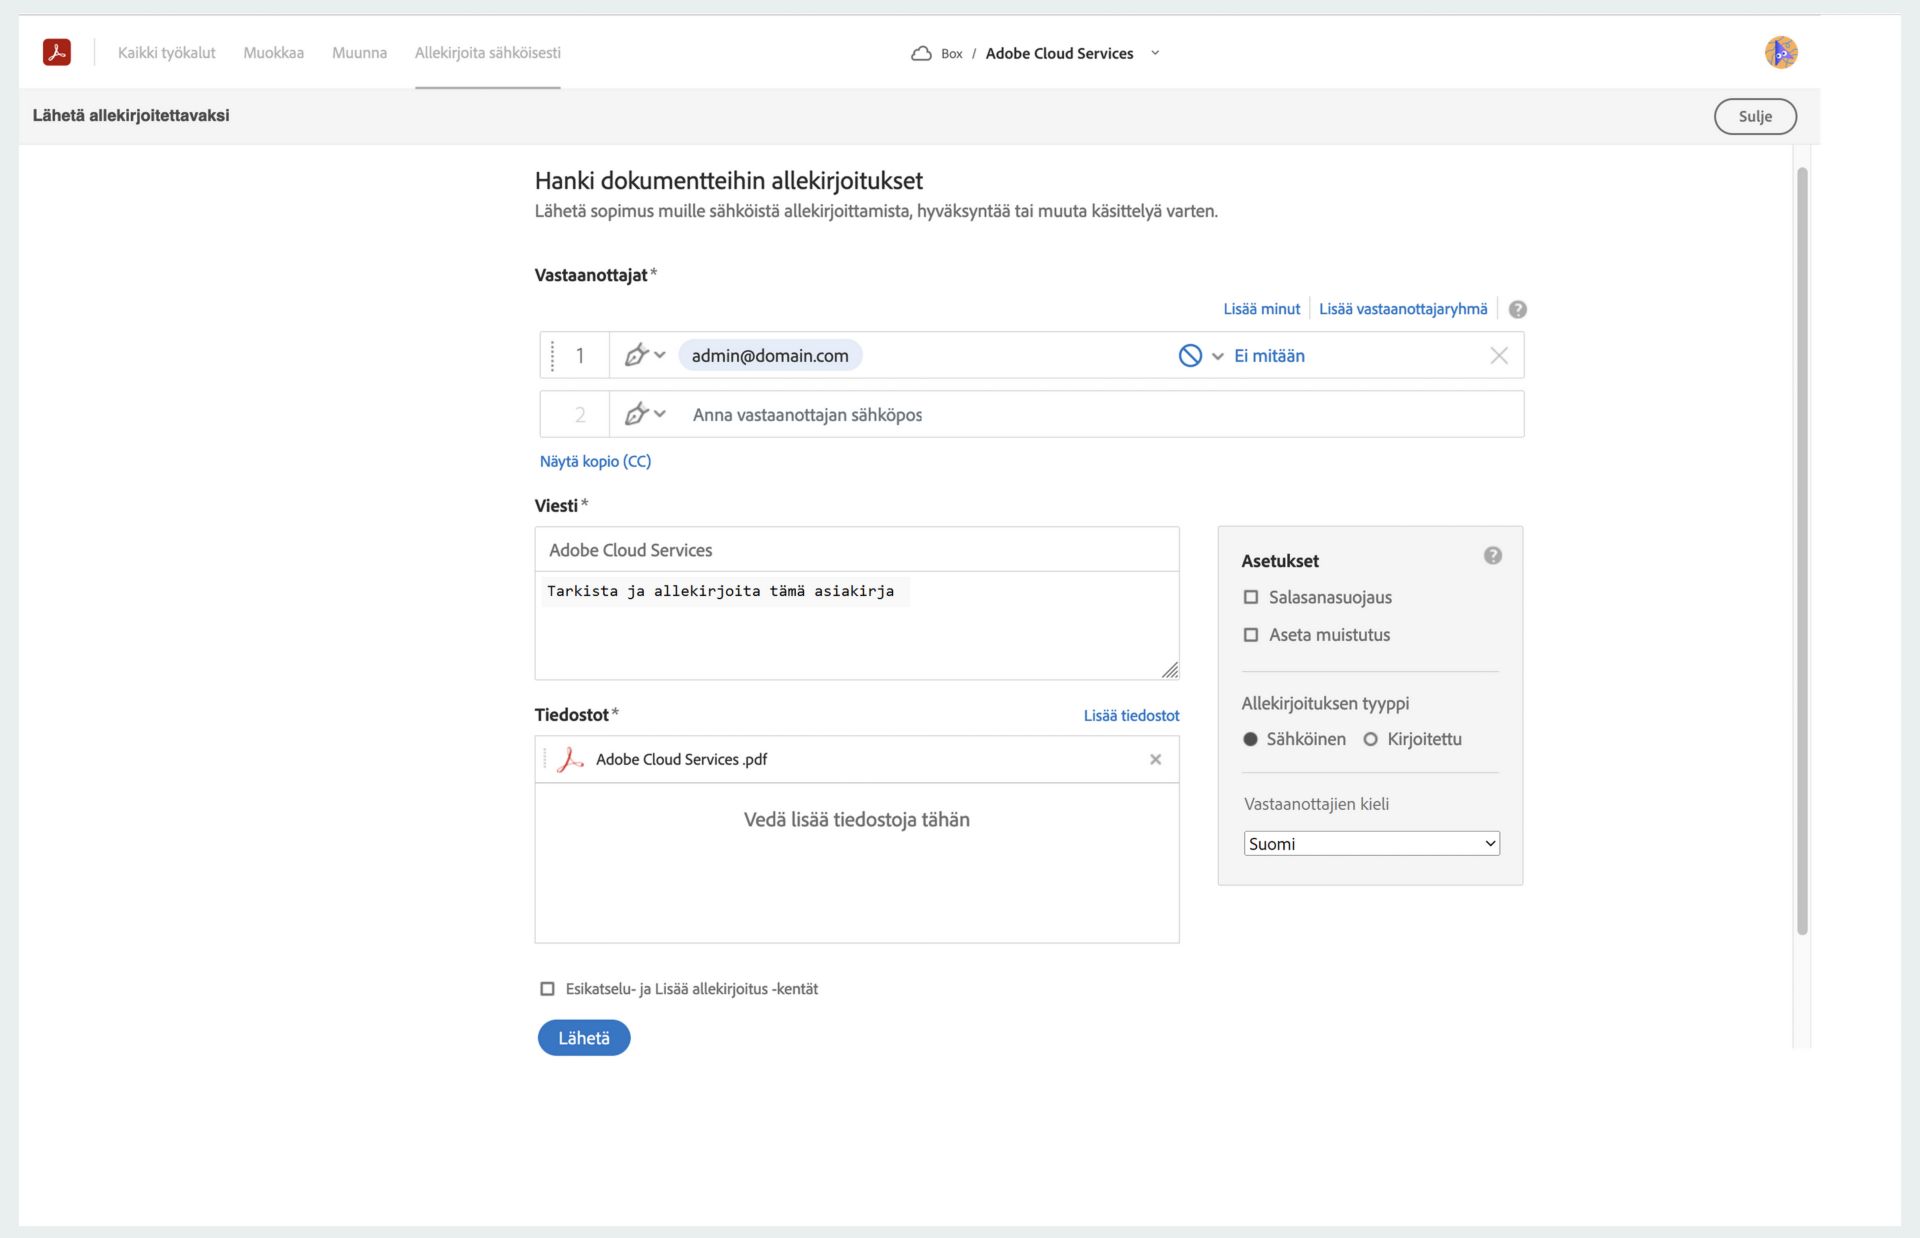The width and height of the screenshot is (1920, 1238).
Task: Select the Kirjoitettu signature type
Action: 1370,739
